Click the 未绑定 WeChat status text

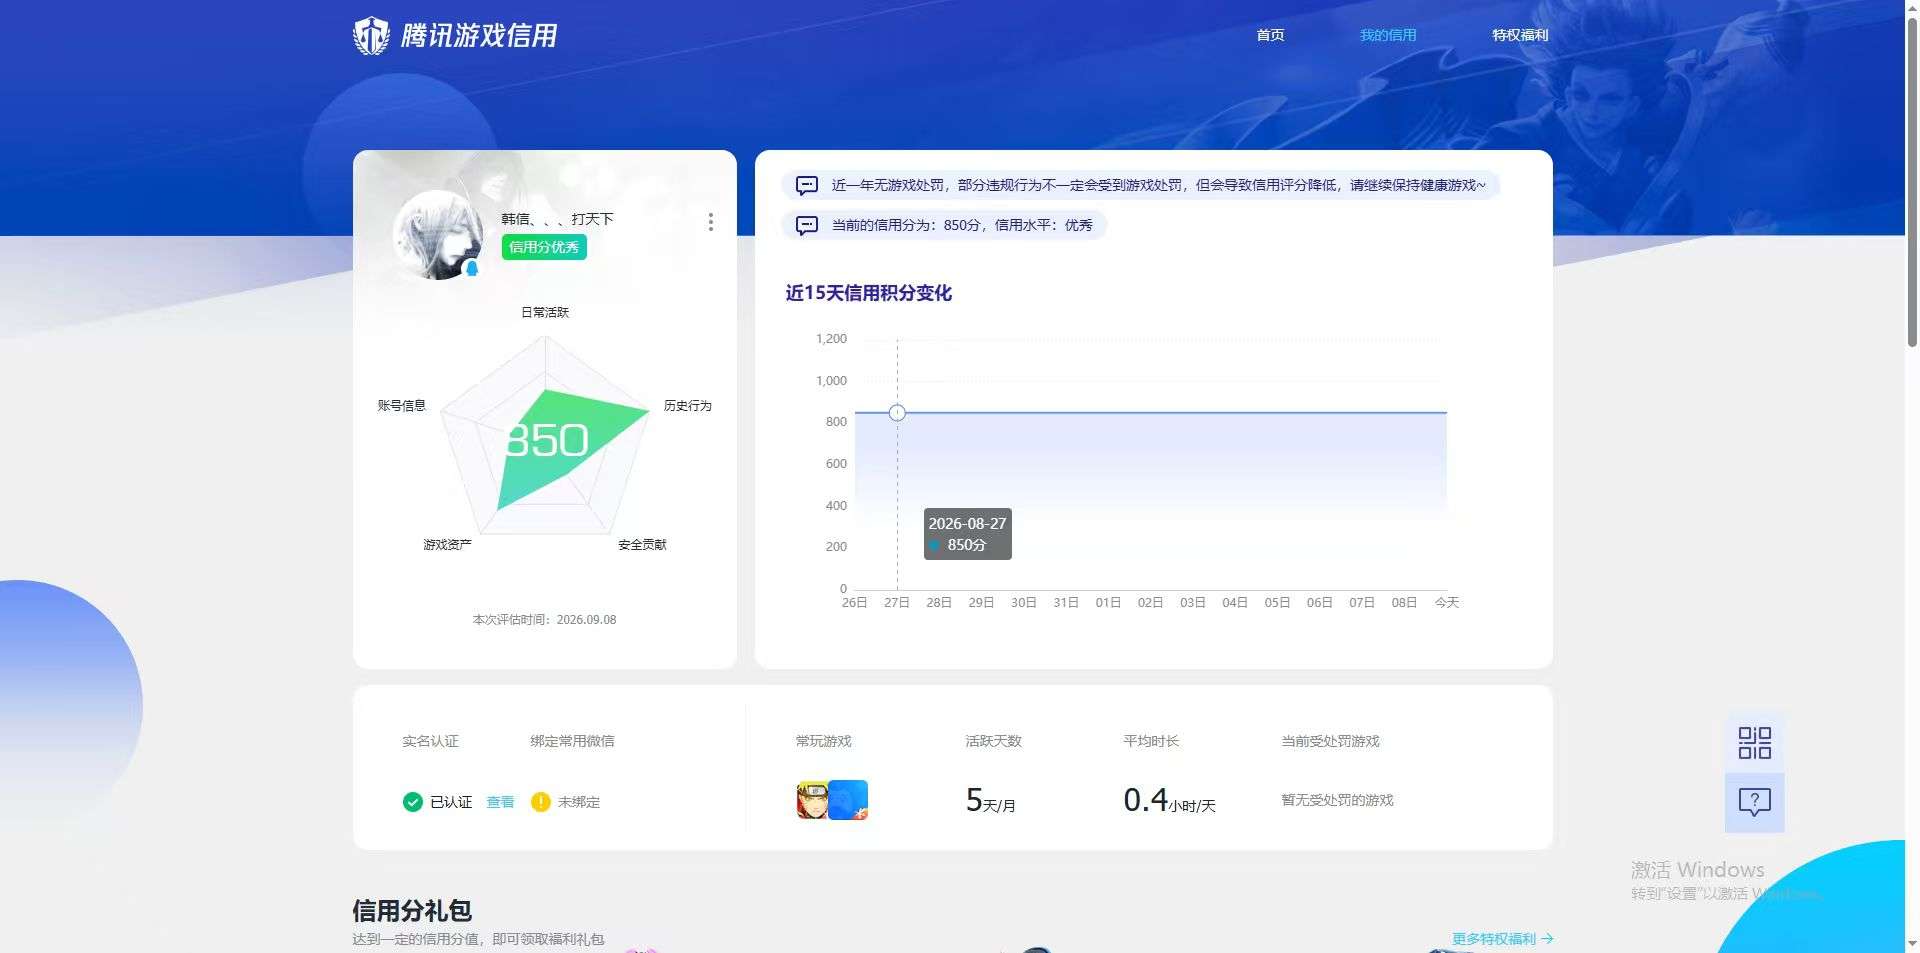tap(579, 802)
